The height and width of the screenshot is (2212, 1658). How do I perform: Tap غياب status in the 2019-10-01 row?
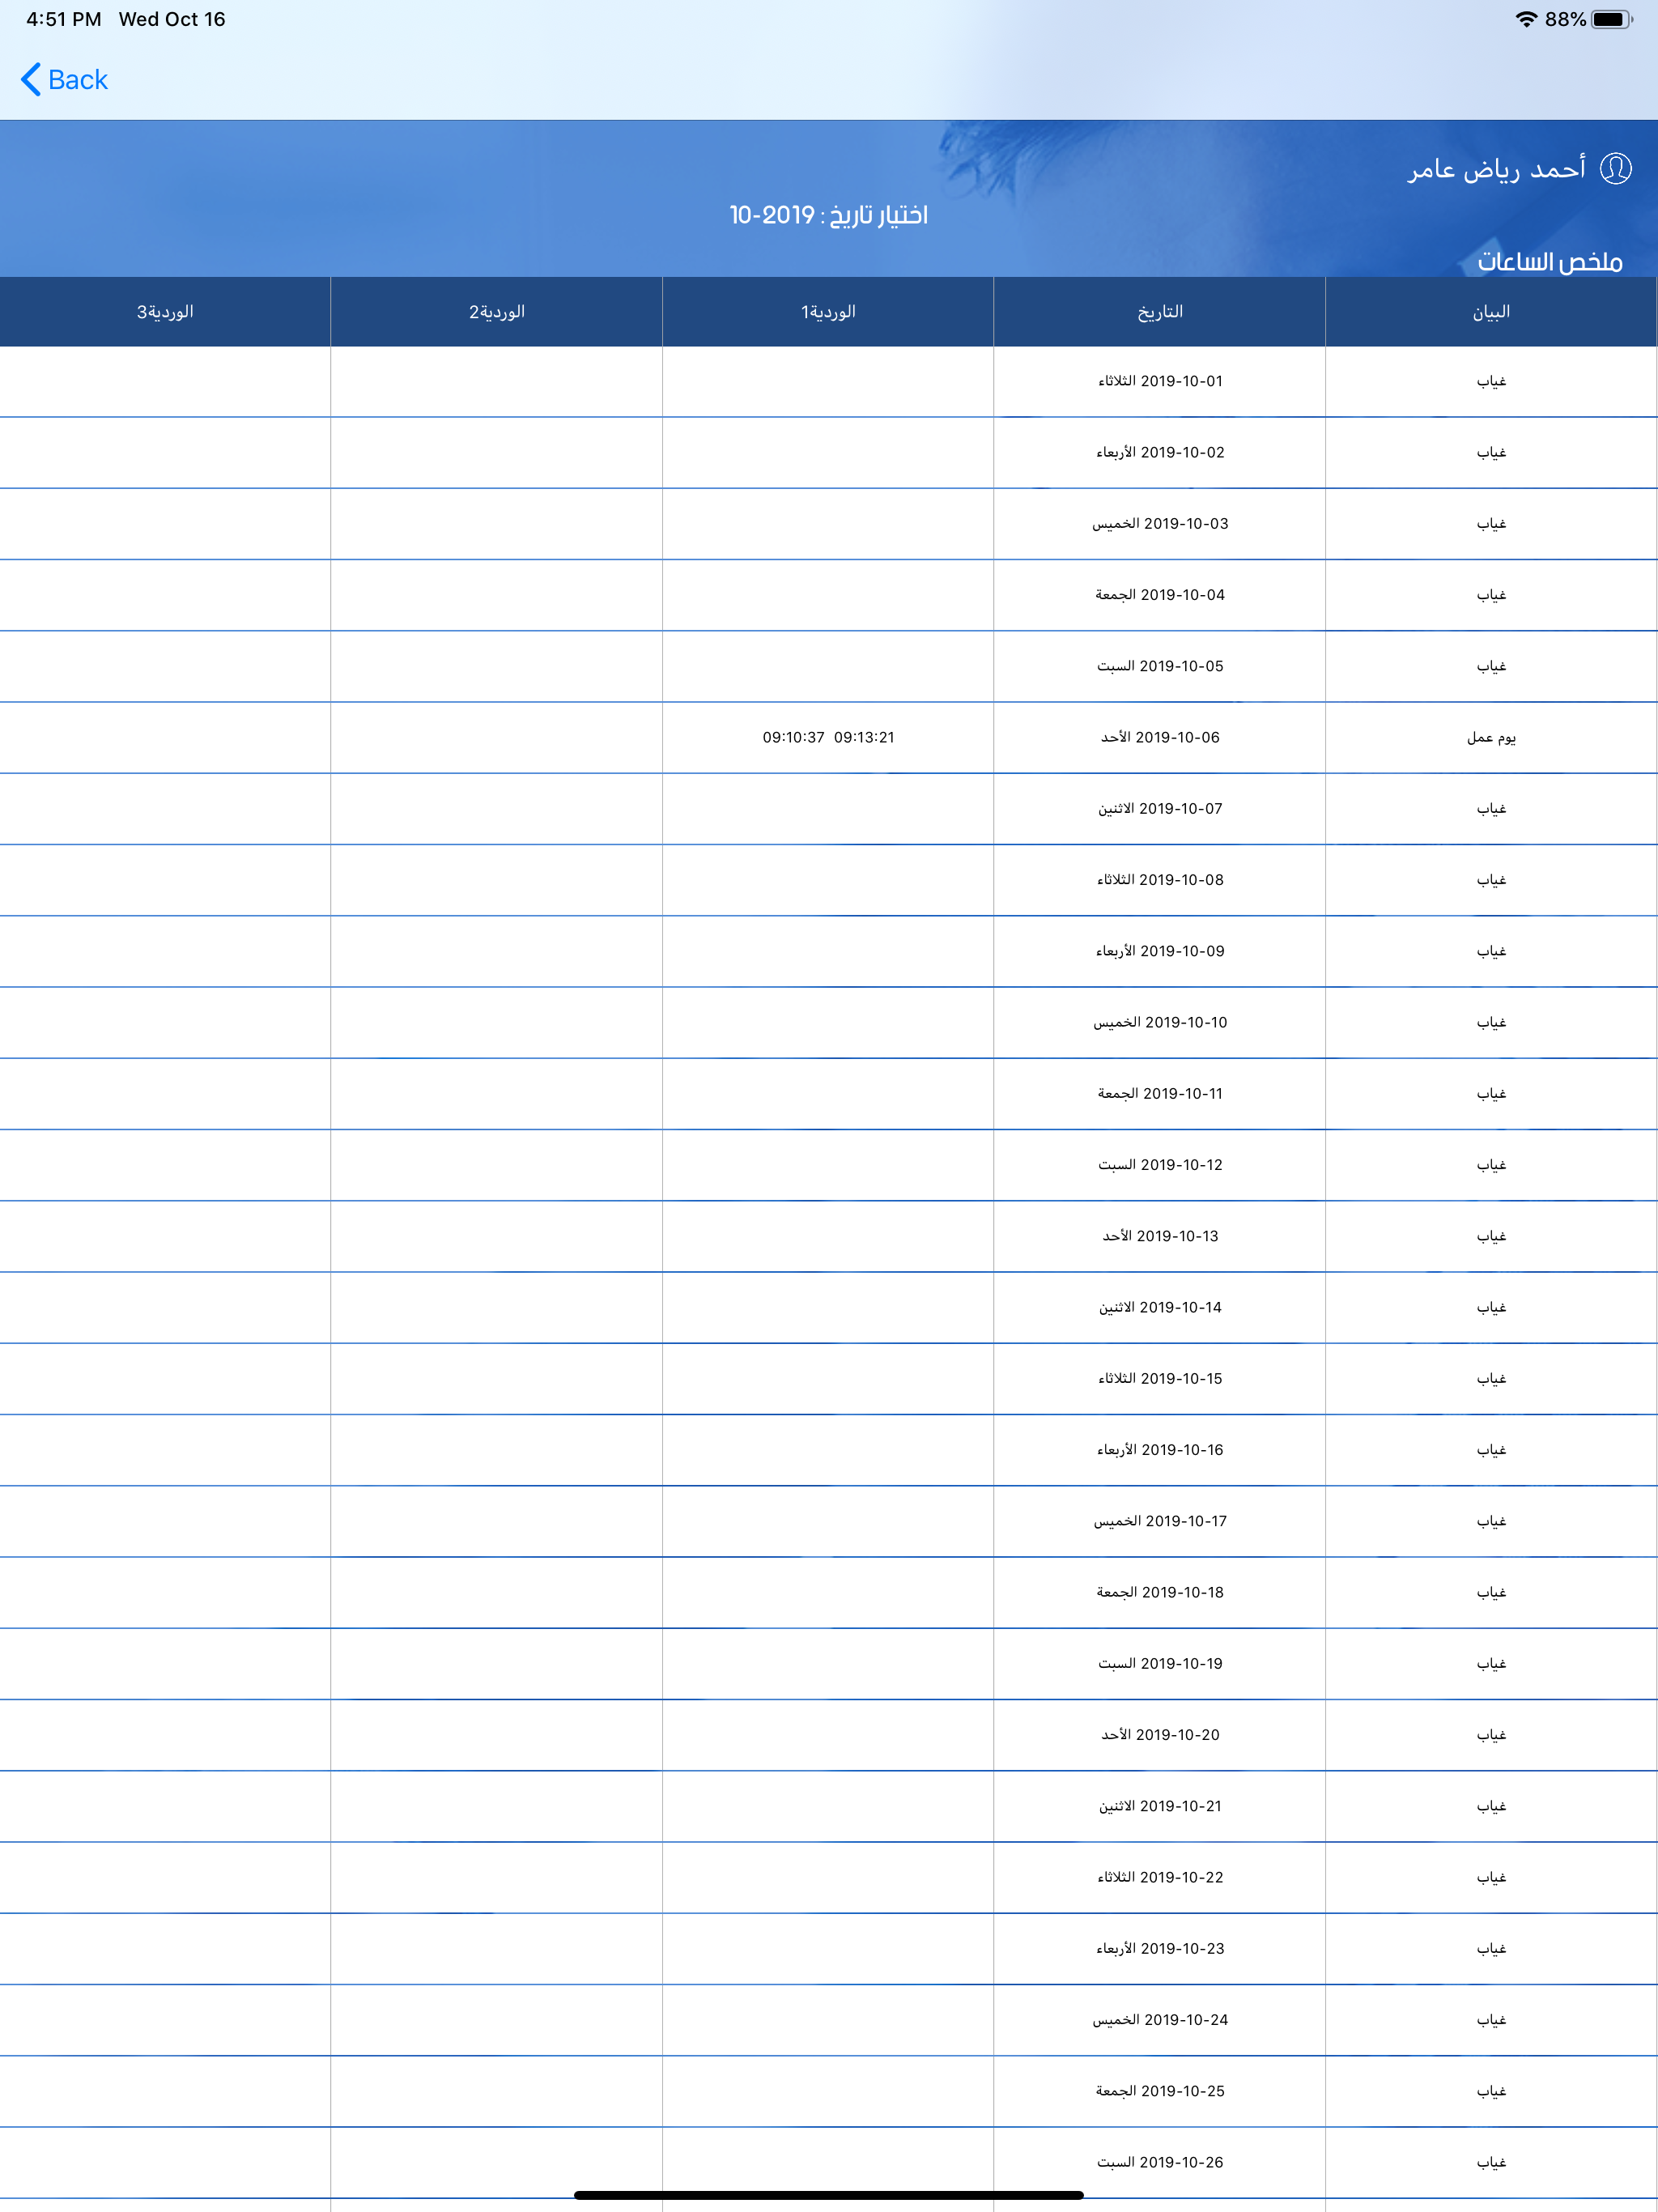point(1491,381)
